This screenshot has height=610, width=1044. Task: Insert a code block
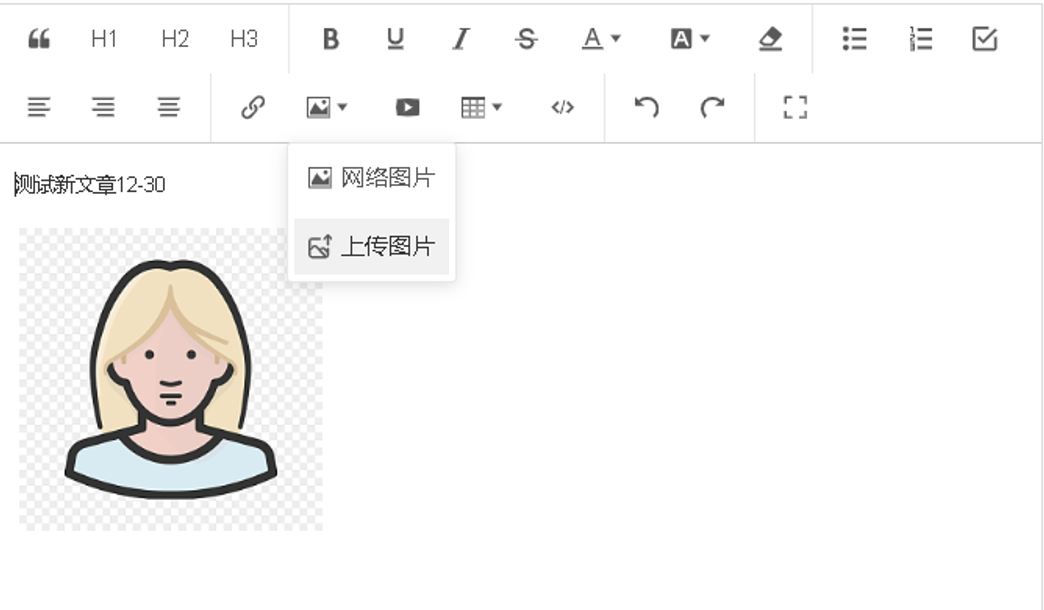(x=563, y=107)
